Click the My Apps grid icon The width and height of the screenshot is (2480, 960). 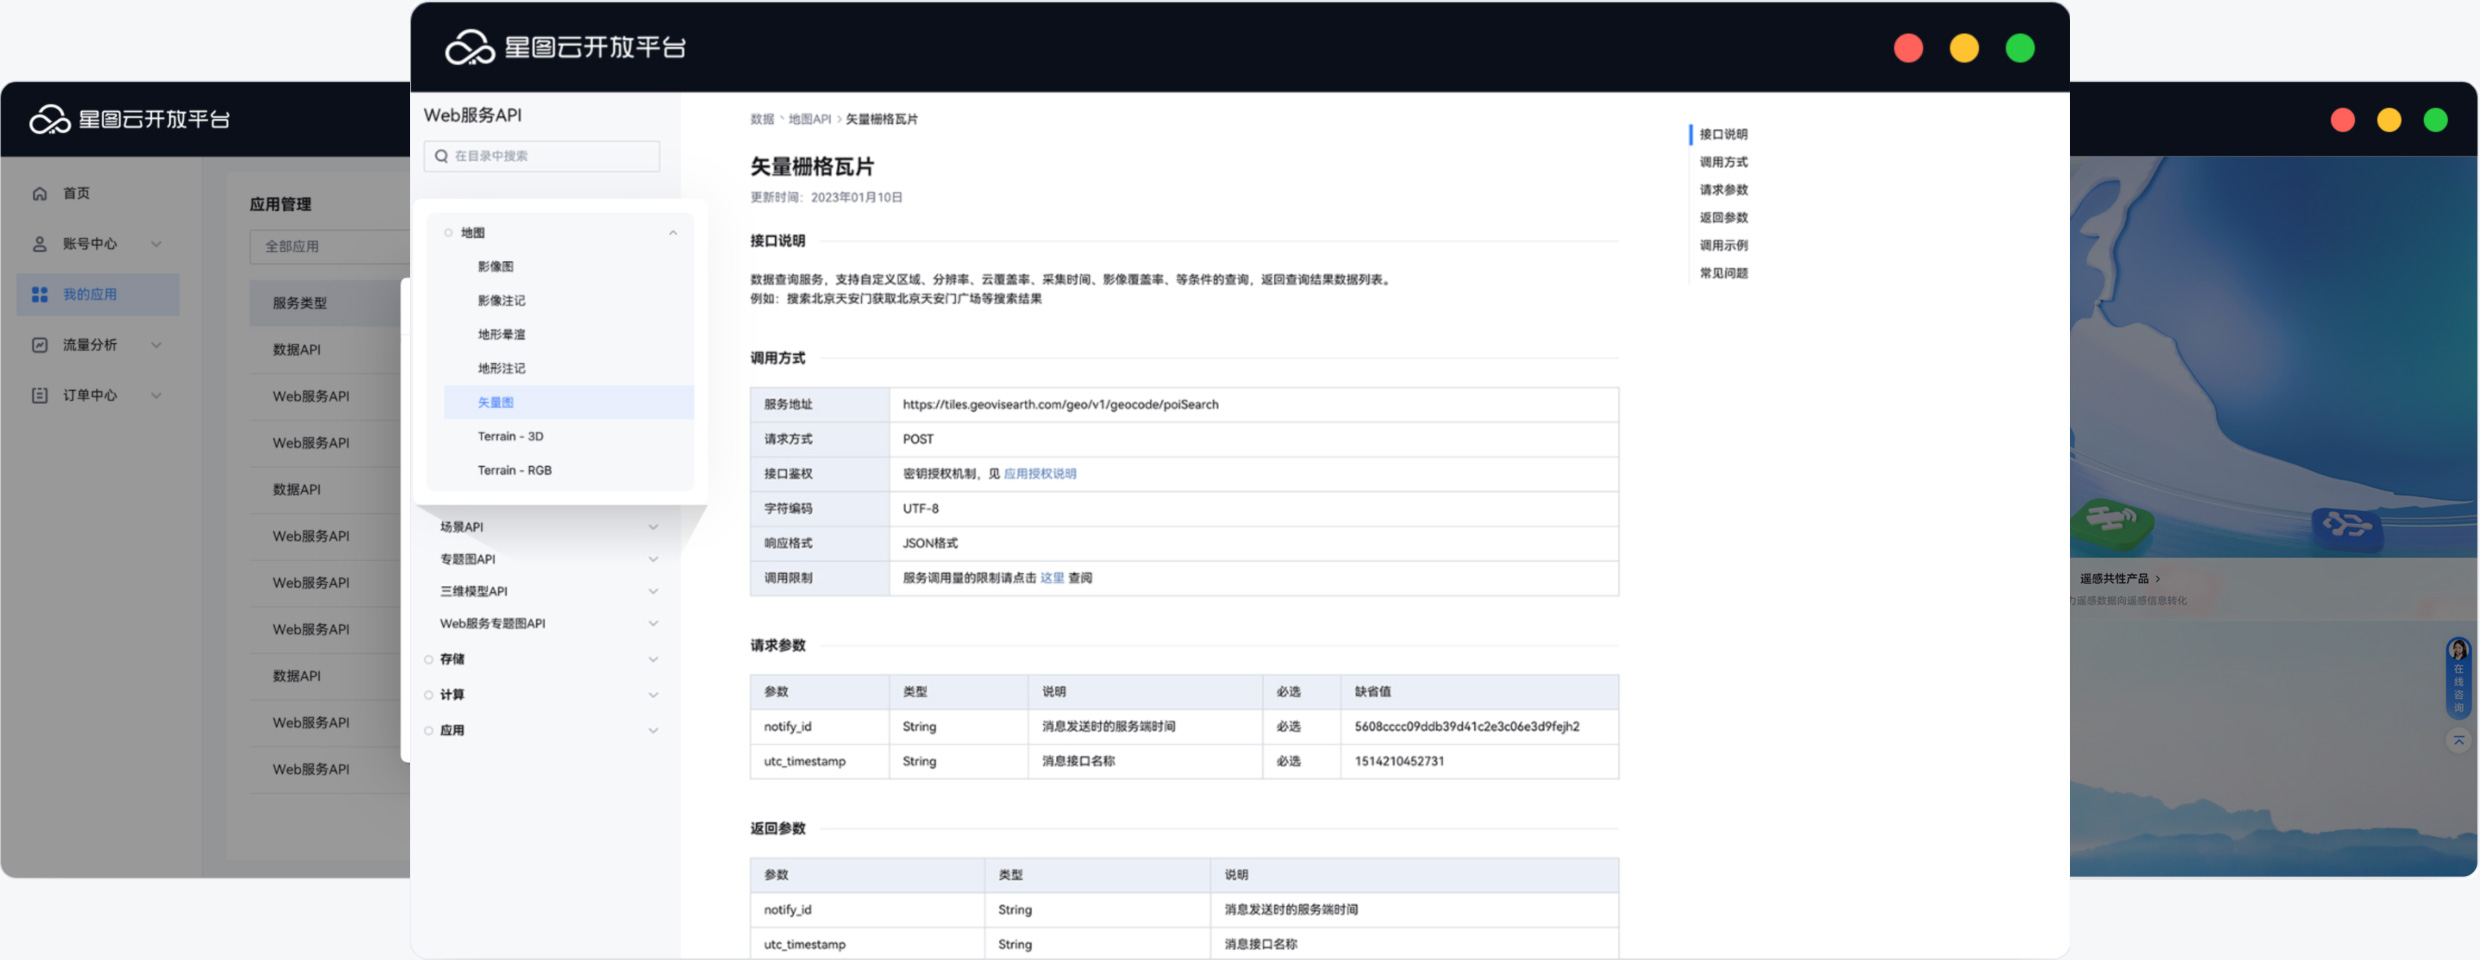pyautogui.click(x=40, y=295)
